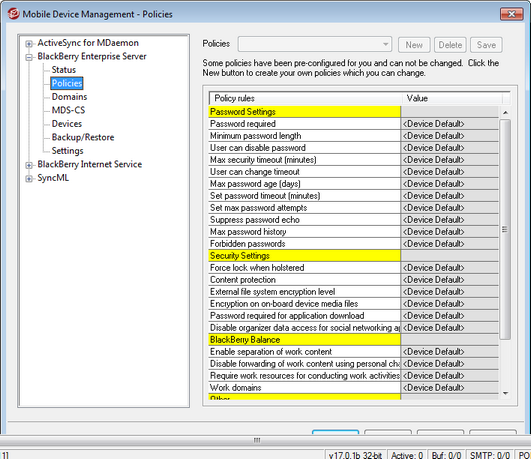Viewport: 531px width, 459px height.
Task: Select User can disable password rule
Action: point(304,148)
